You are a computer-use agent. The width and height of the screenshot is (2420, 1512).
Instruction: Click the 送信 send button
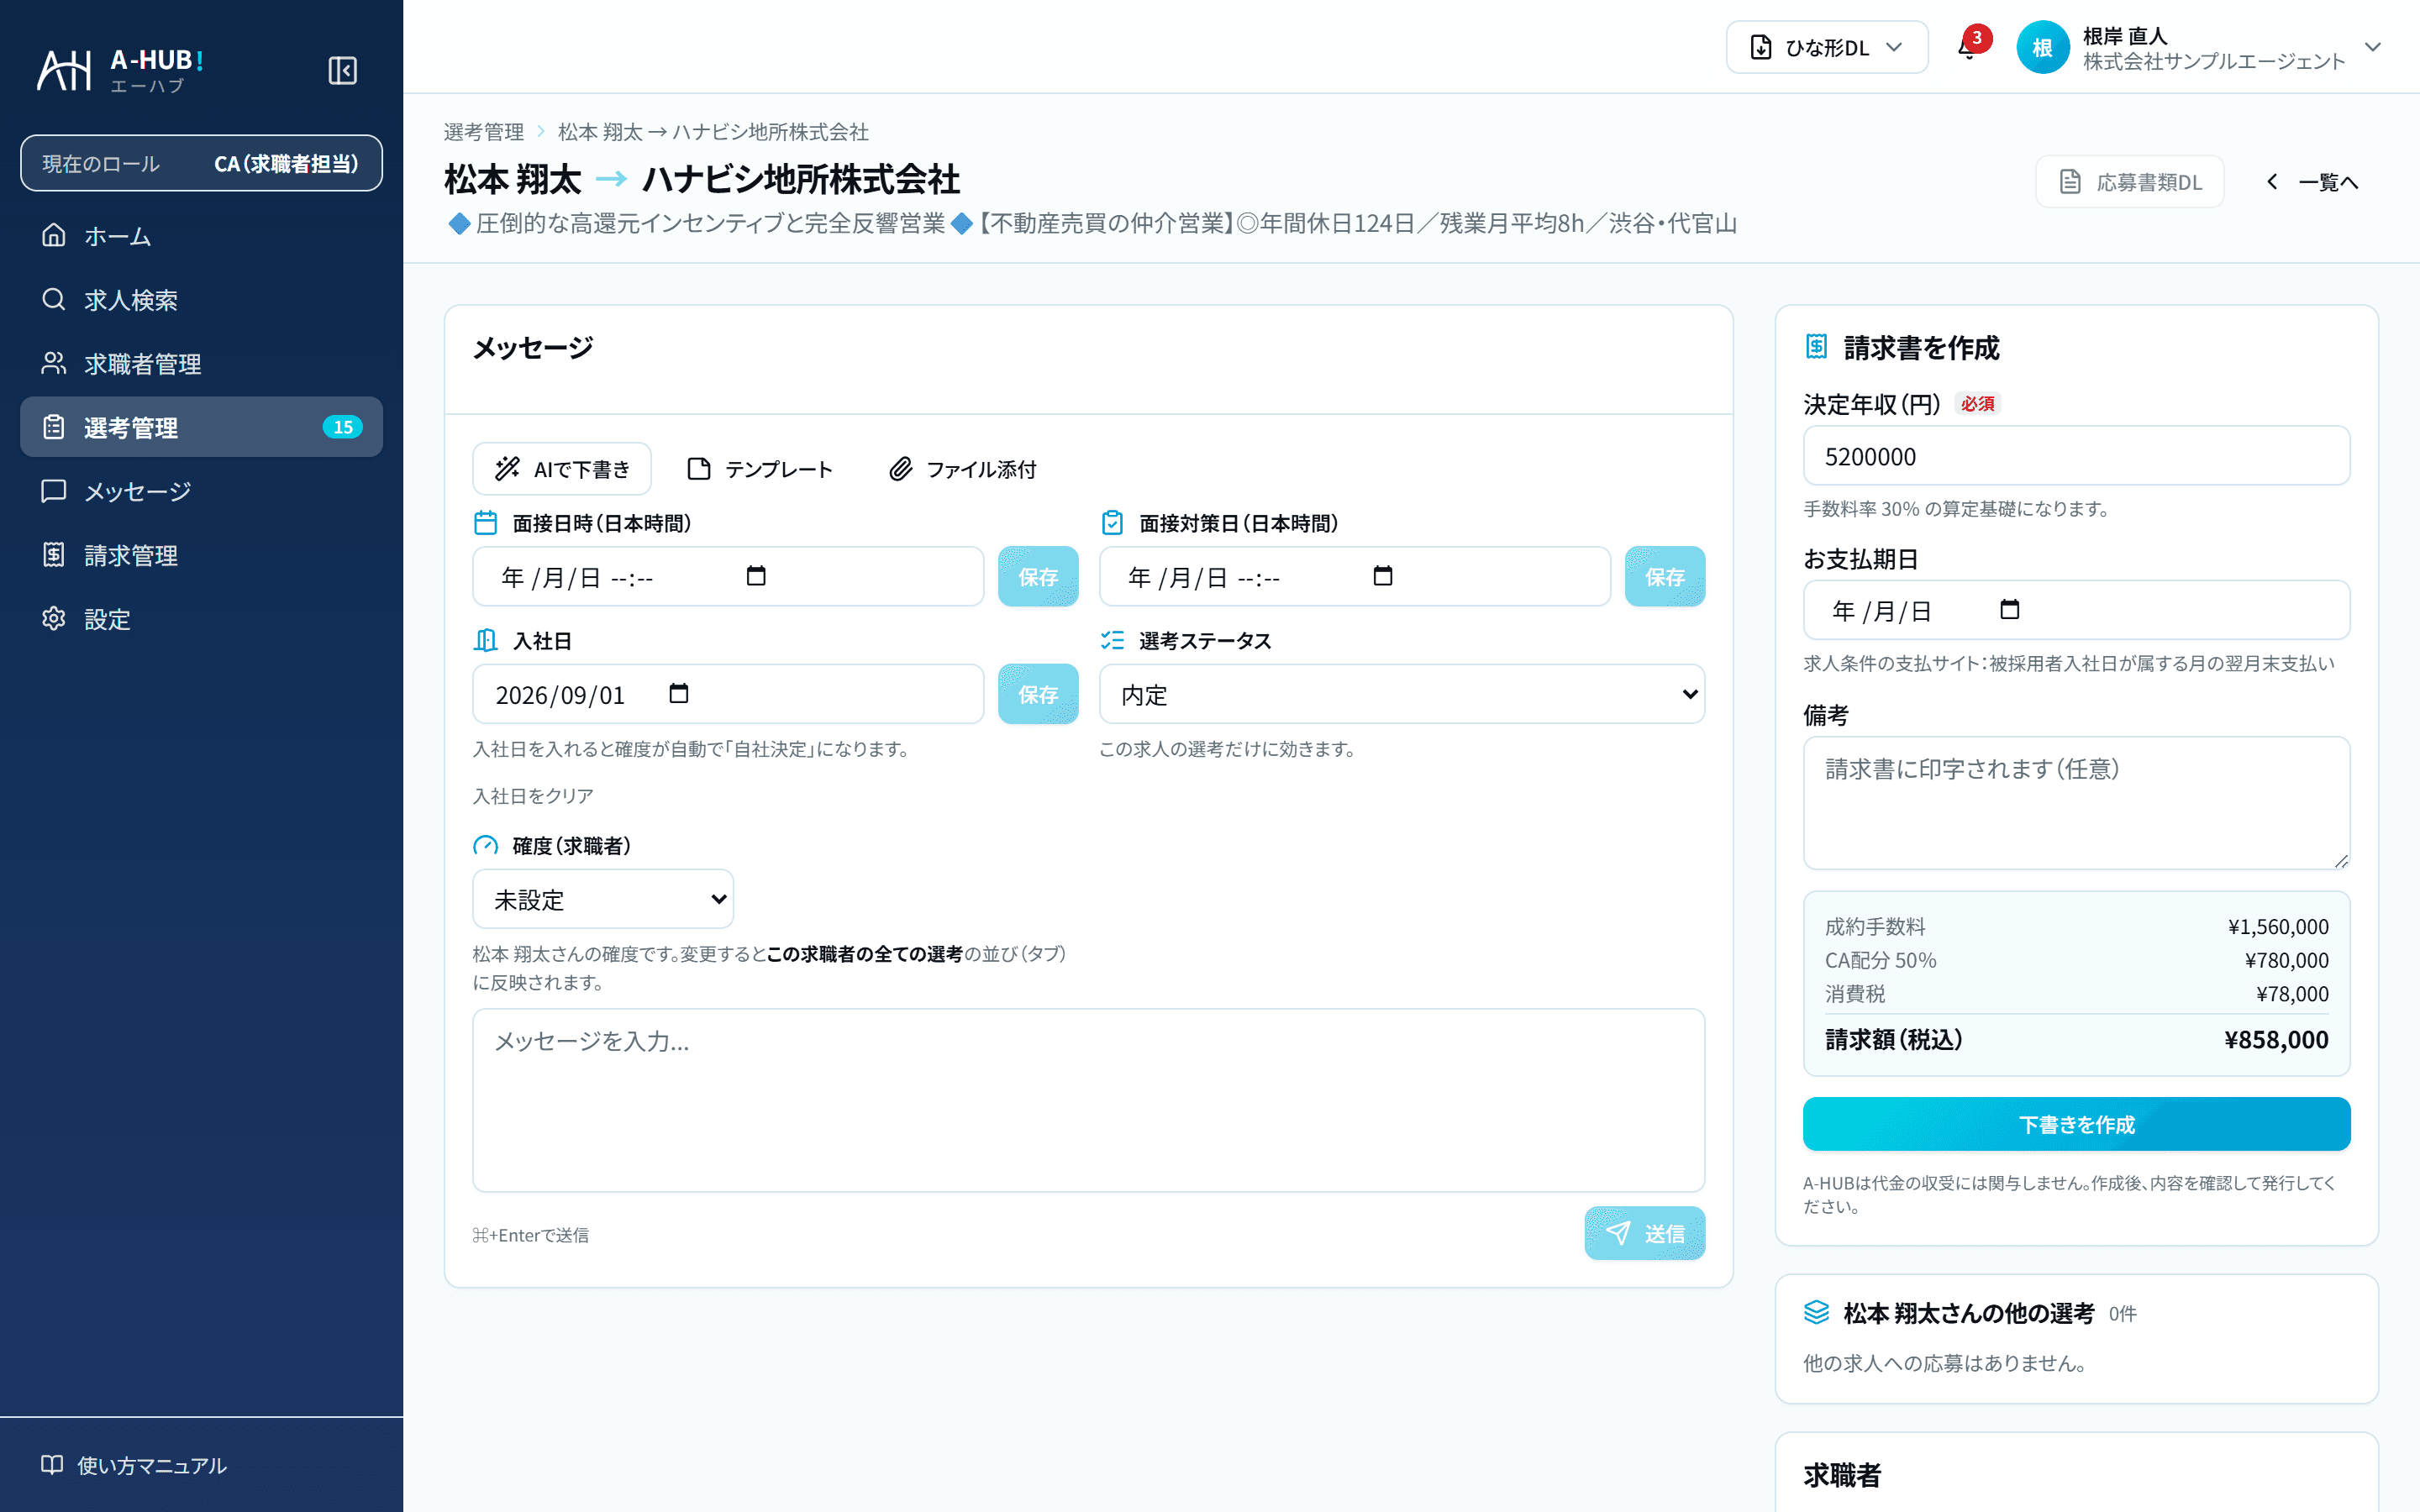pos(1645,1234)
